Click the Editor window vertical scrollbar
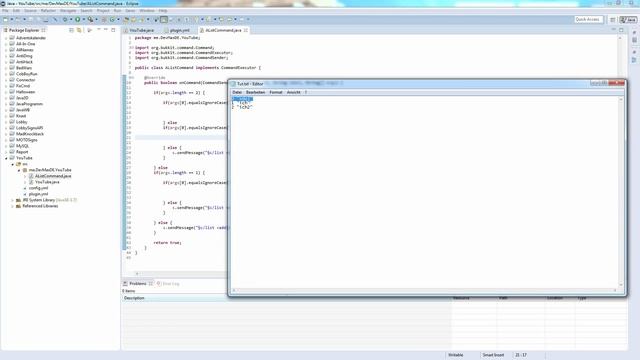This screenshot has width=640, height=360. coord(621,192)
